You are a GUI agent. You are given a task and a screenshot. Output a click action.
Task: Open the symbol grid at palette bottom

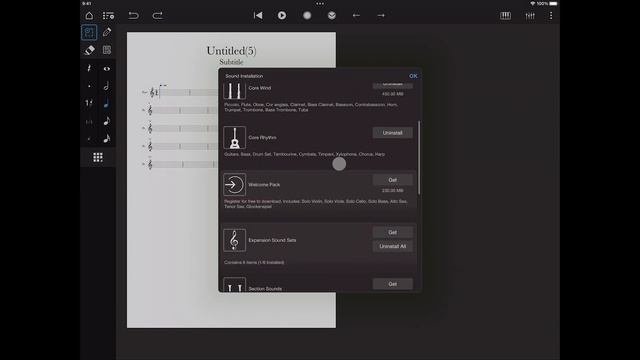click(x=98, y=158)
